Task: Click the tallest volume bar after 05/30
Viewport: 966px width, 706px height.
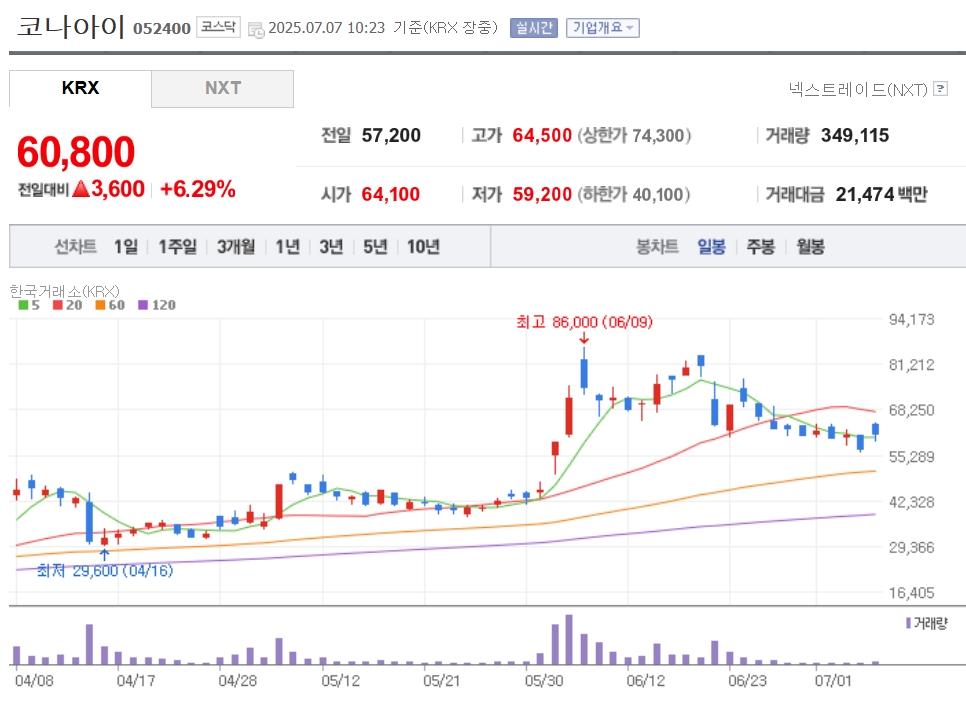Action: point(569,639)
